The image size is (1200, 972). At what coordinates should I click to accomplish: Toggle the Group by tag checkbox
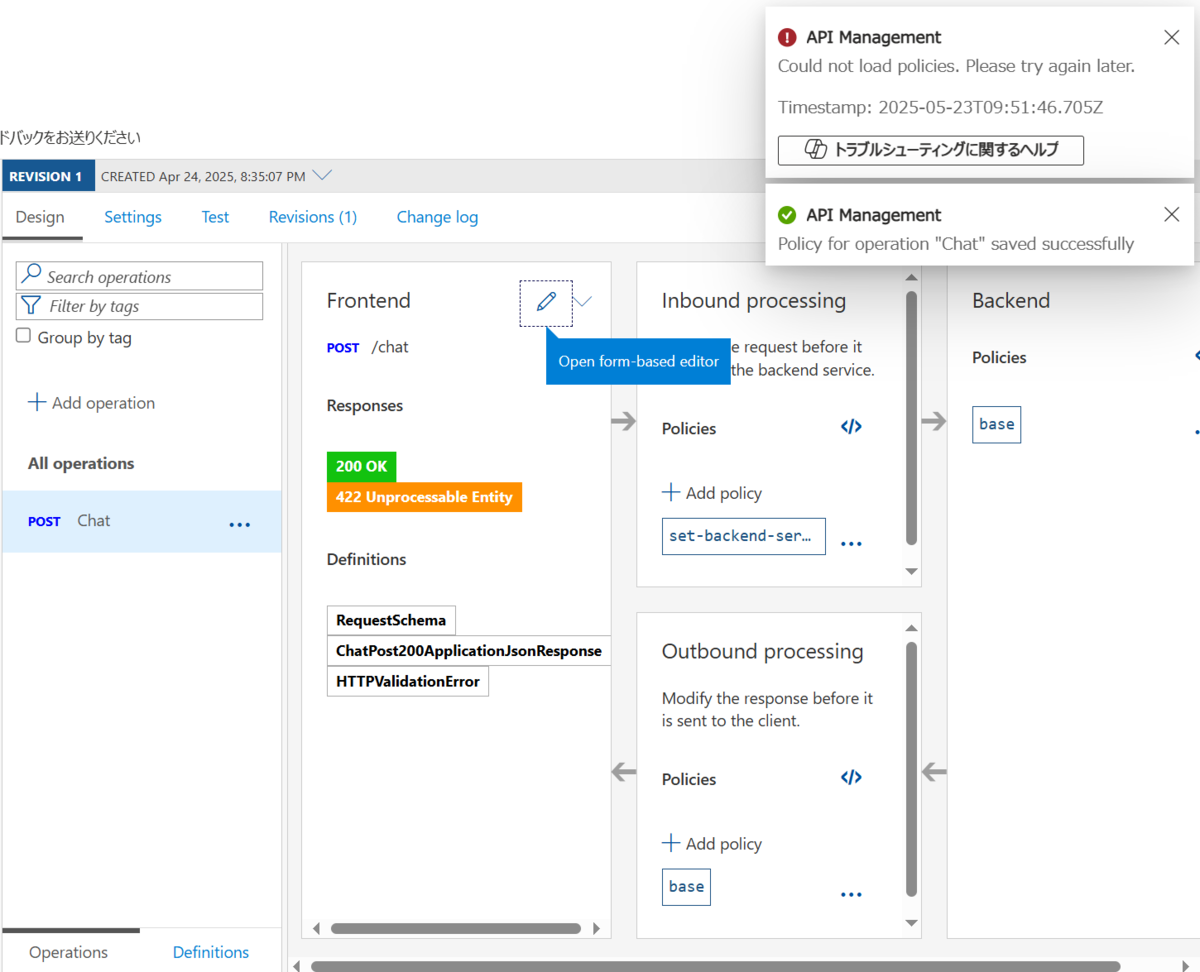pyautogui.click(x=24, y=336)
